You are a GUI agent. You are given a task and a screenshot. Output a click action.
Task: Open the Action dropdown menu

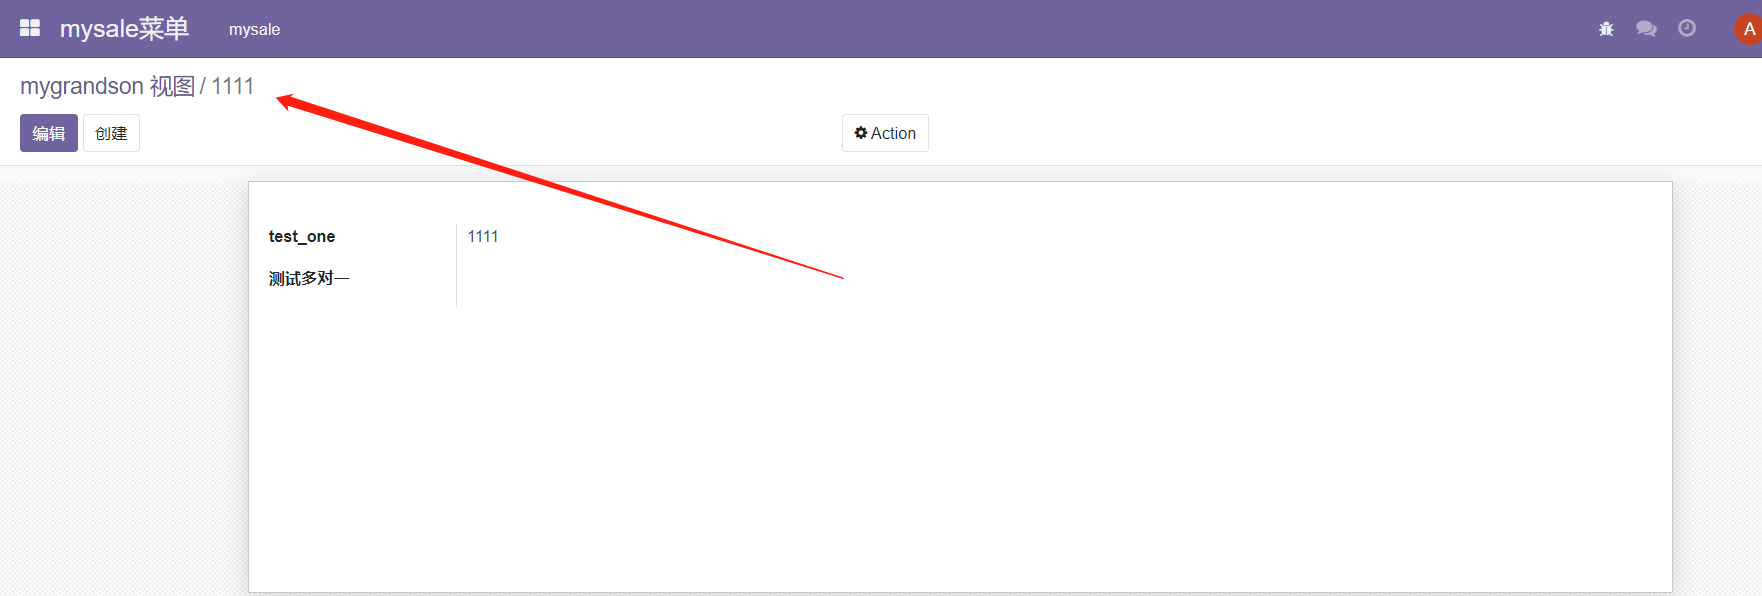[x=885, y=133]
